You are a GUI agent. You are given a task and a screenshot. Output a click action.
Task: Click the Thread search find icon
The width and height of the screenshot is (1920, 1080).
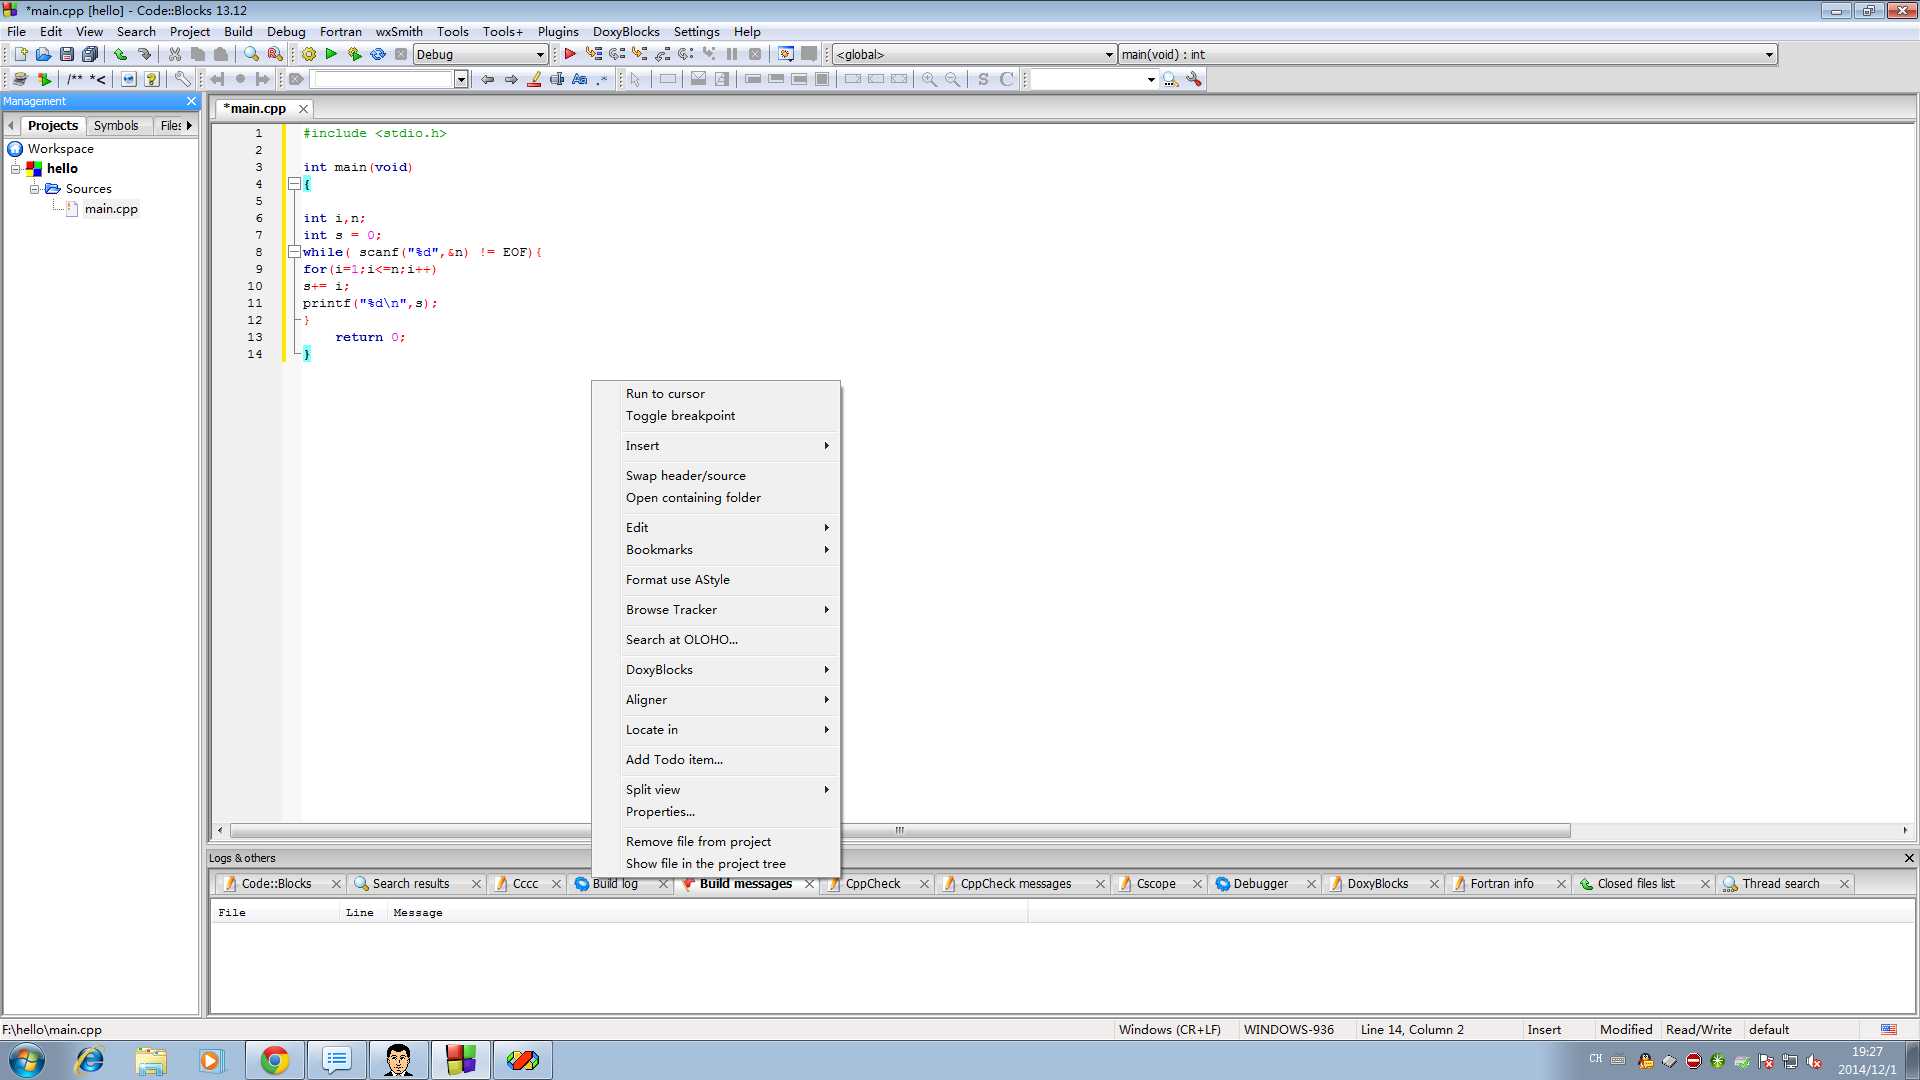tap(1170, 79)
